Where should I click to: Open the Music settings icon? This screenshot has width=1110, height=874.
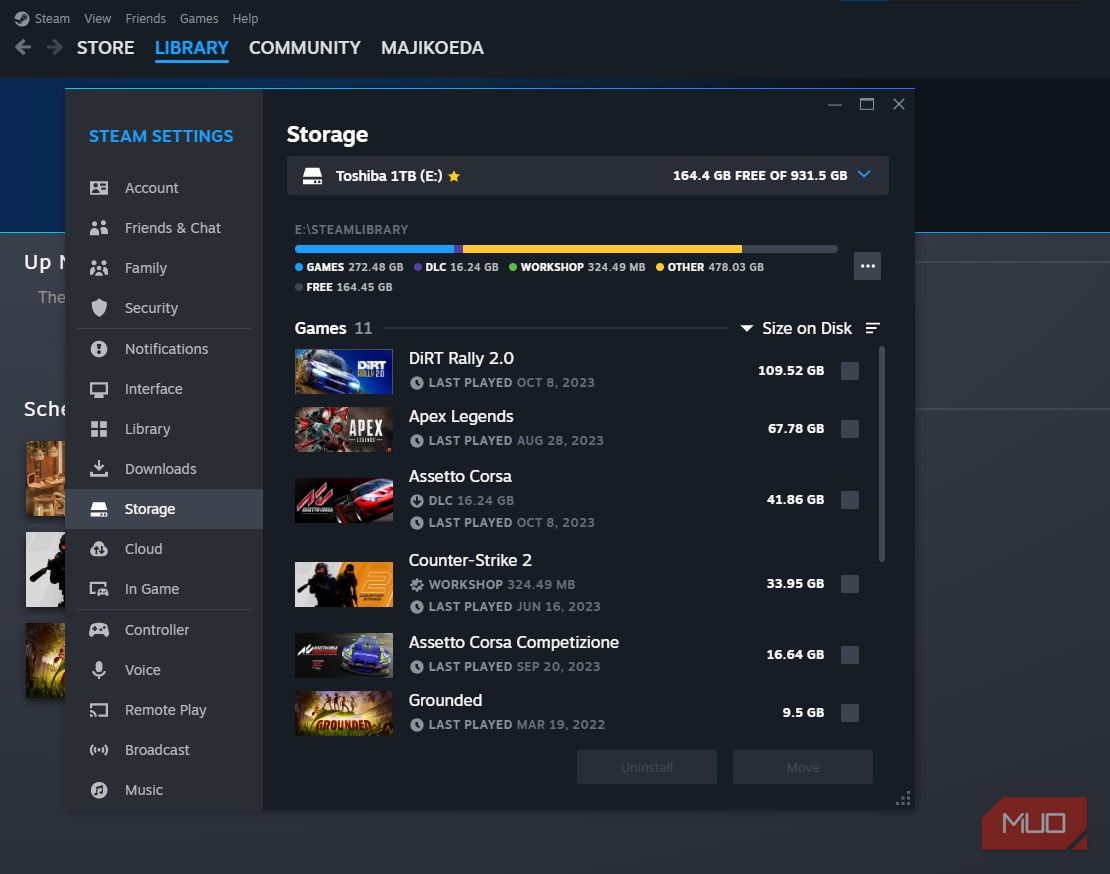[x=99, y=790]
